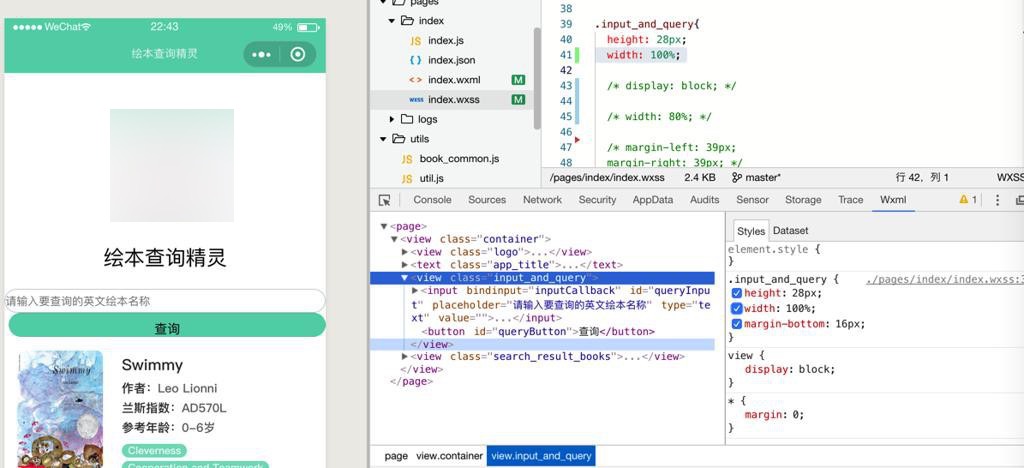Image resolution: width=1024 pixels, height=468 pixels.
Task: Open the devtools more options kebab menu
Action: [x=997, y=200]
